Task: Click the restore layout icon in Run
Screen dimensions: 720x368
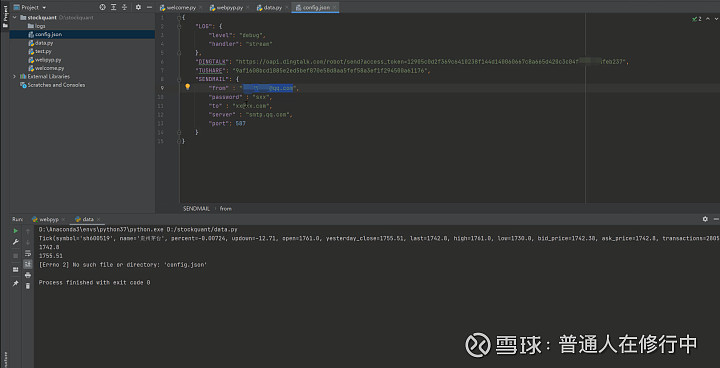Action: point(16,269)
